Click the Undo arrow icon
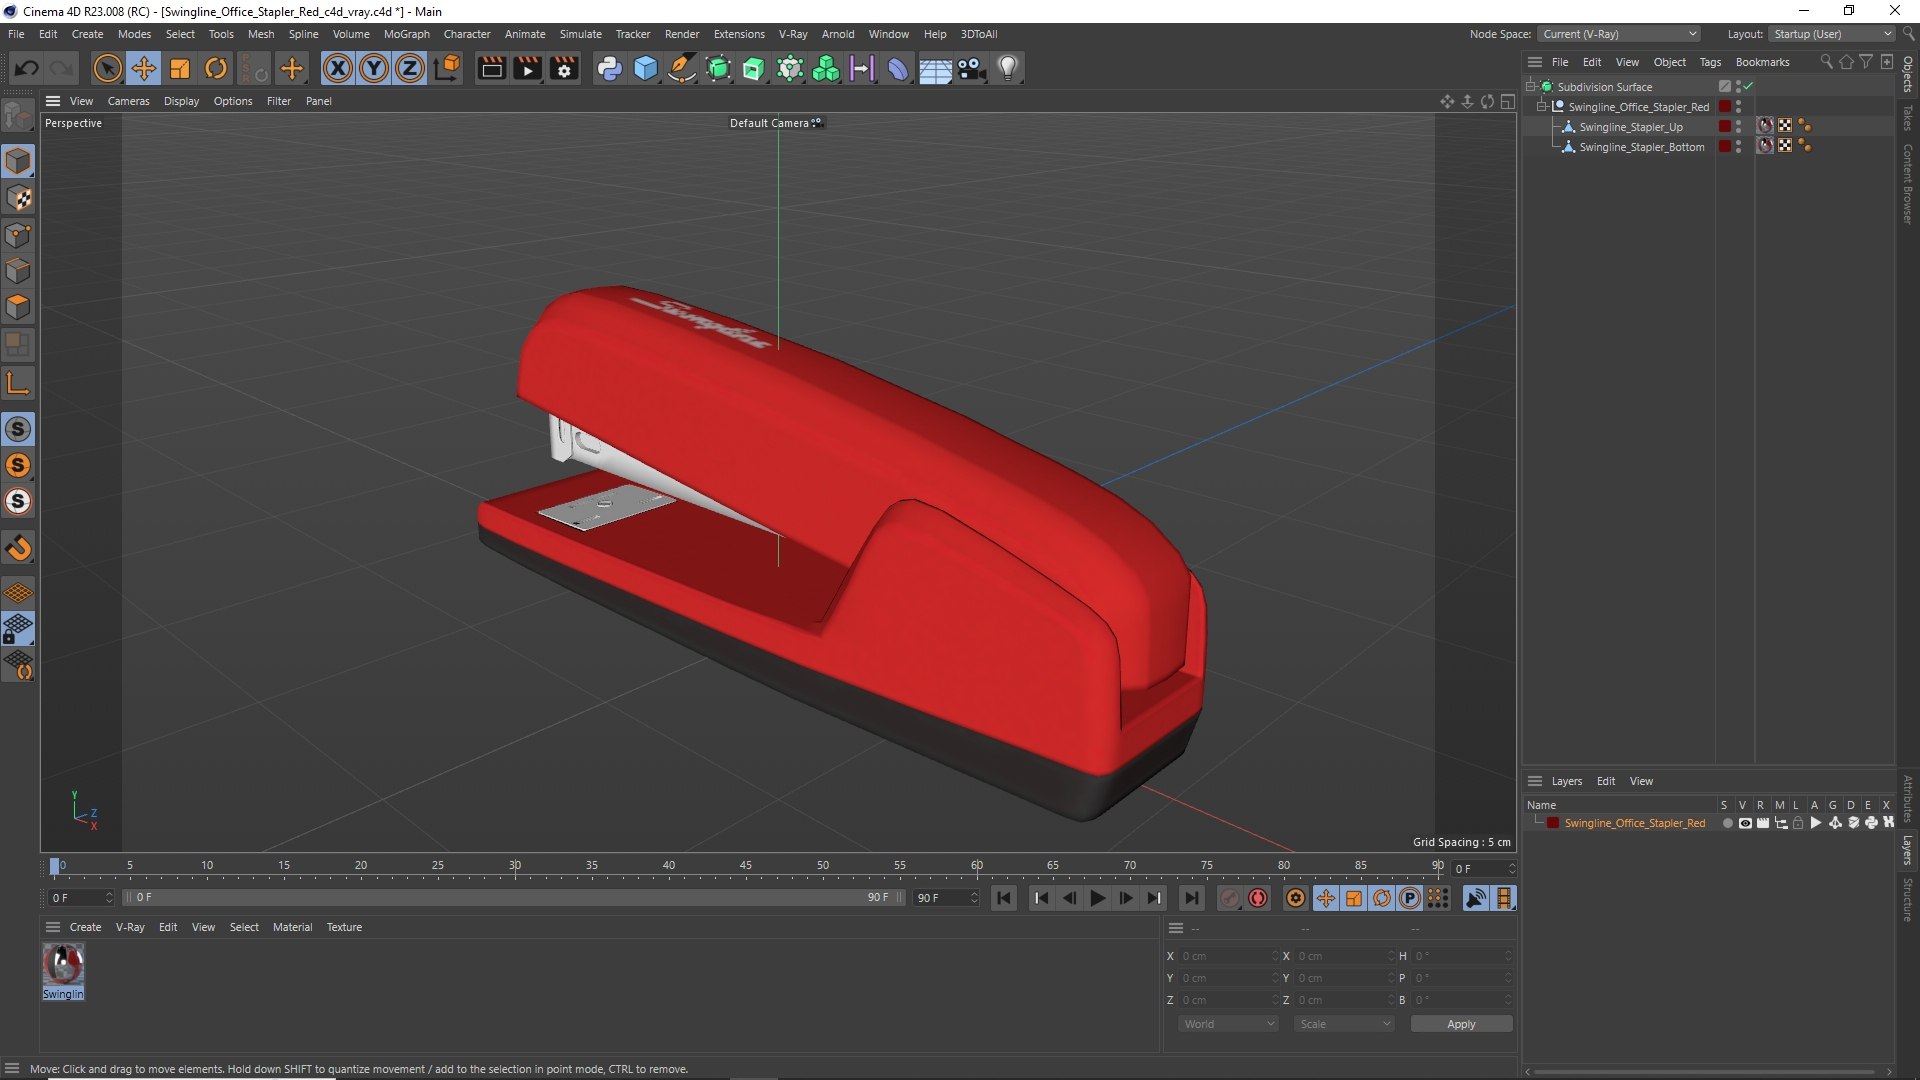This screenshot has width=1920, height=1080. (x=27, y=68)
